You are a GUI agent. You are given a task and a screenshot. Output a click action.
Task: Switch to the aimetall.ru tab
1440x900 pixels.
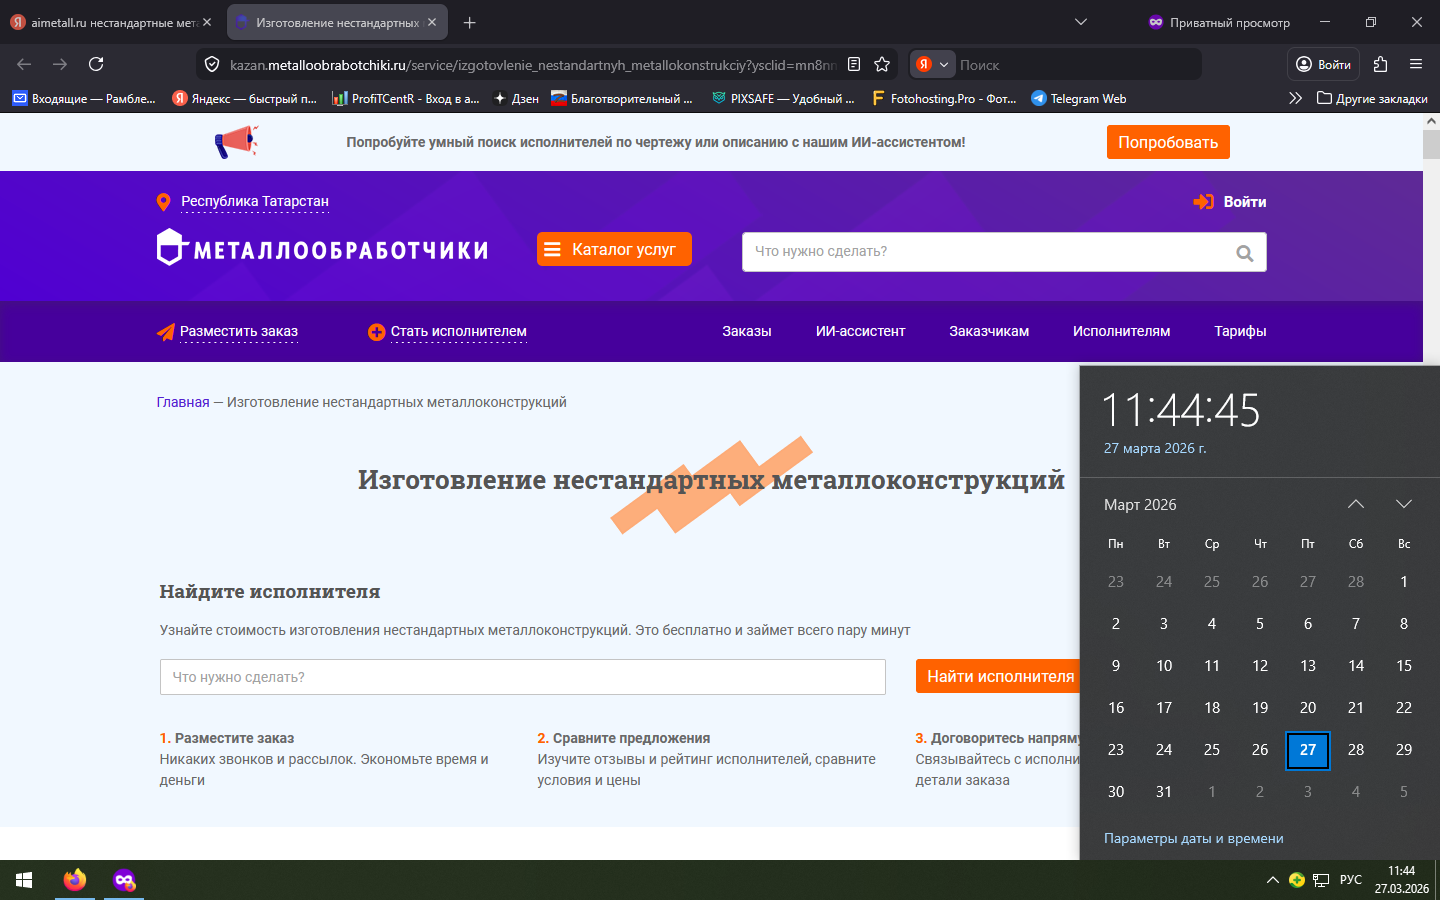pyautogui.click(x=110, y=22)
